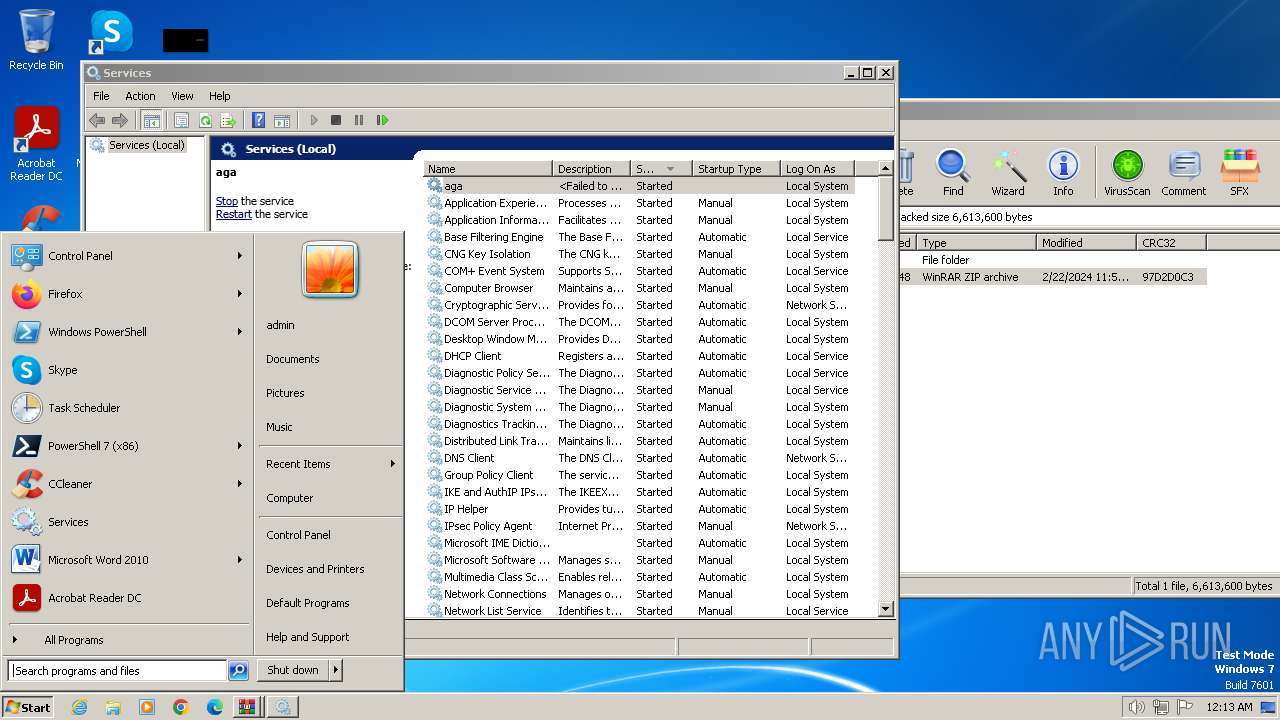
Task: Click the SFX icon in WinRAR
Action: click(x=1239, y=173)
